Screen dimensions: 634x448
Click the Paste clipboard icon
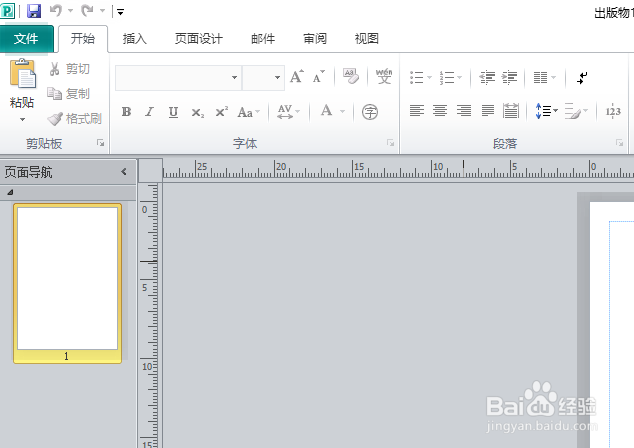(x=22, y=74)
